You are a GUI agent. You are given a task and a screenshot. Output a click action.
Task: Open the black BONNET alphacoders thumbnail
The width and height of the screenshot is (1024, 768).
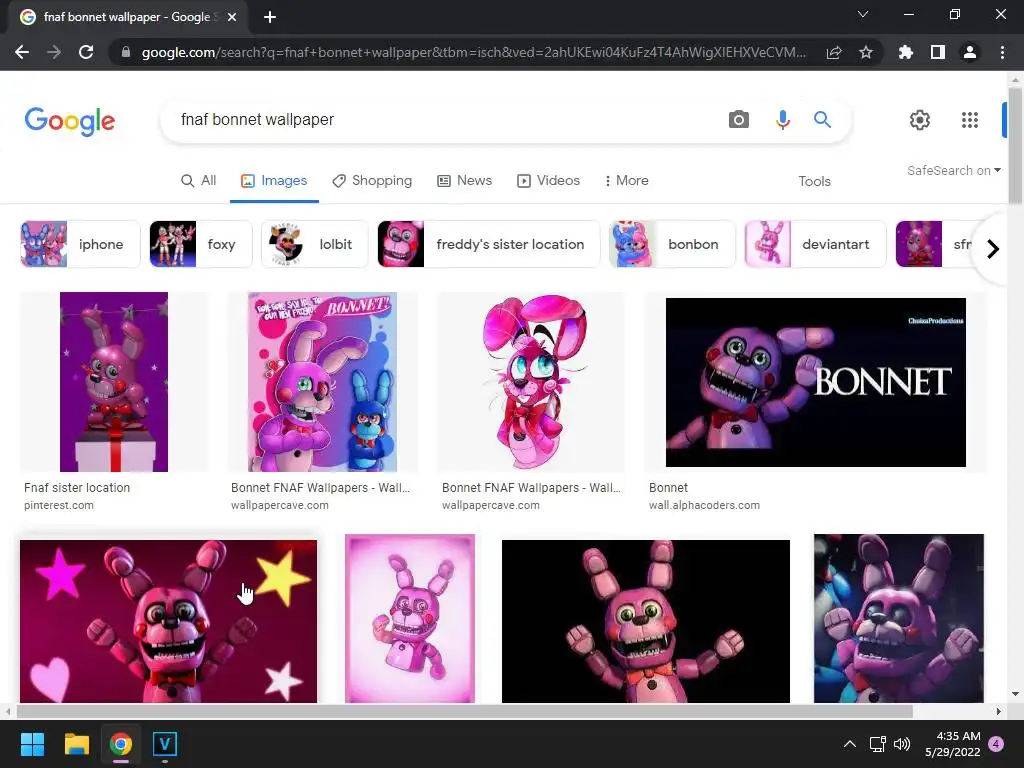[816, 382]
